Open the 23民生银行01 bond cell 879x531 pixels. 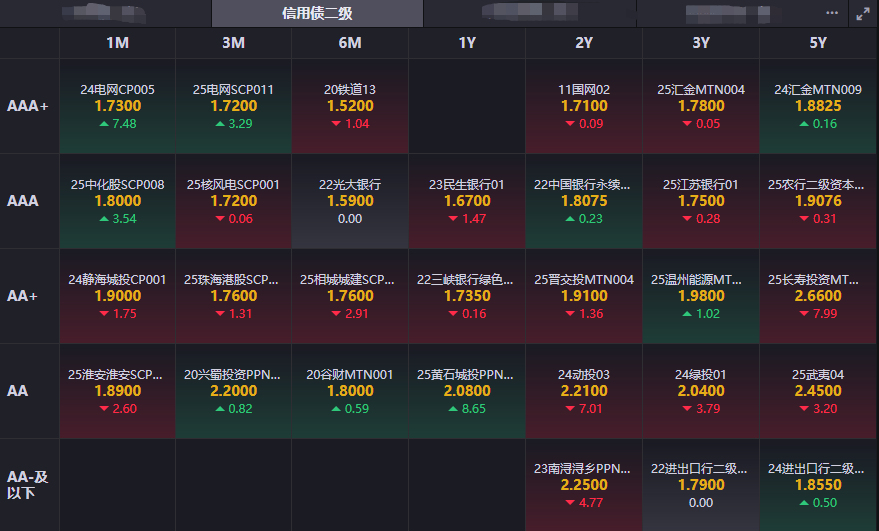pyautogui.click(x=467, y=201)
